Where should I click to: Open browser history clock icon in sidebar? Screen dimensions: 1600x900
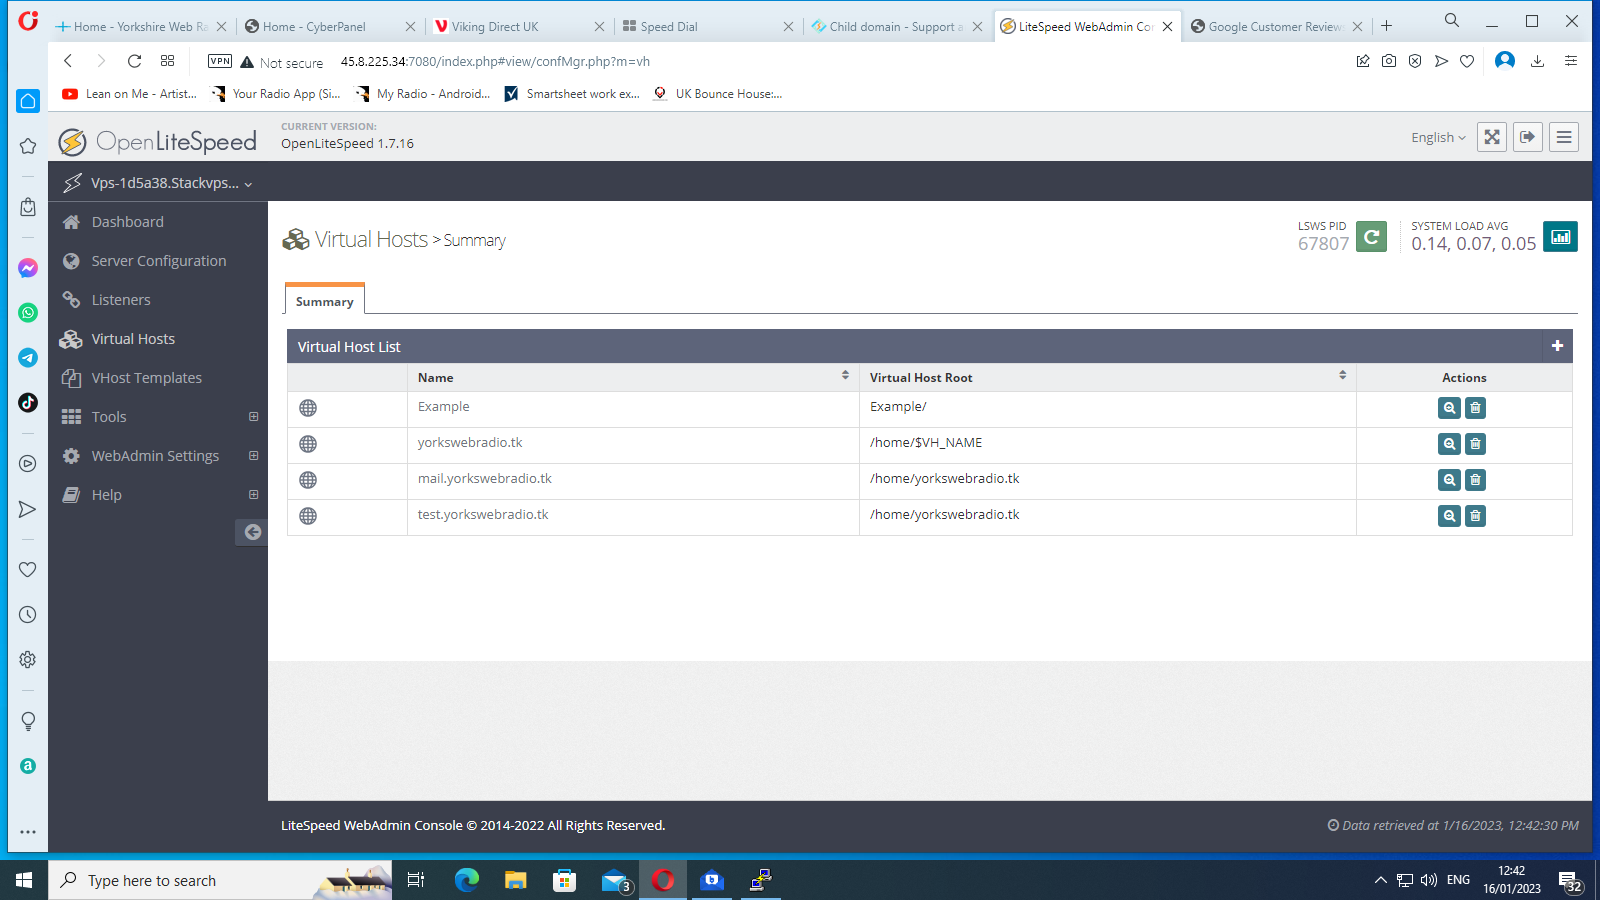pos(28,615)
